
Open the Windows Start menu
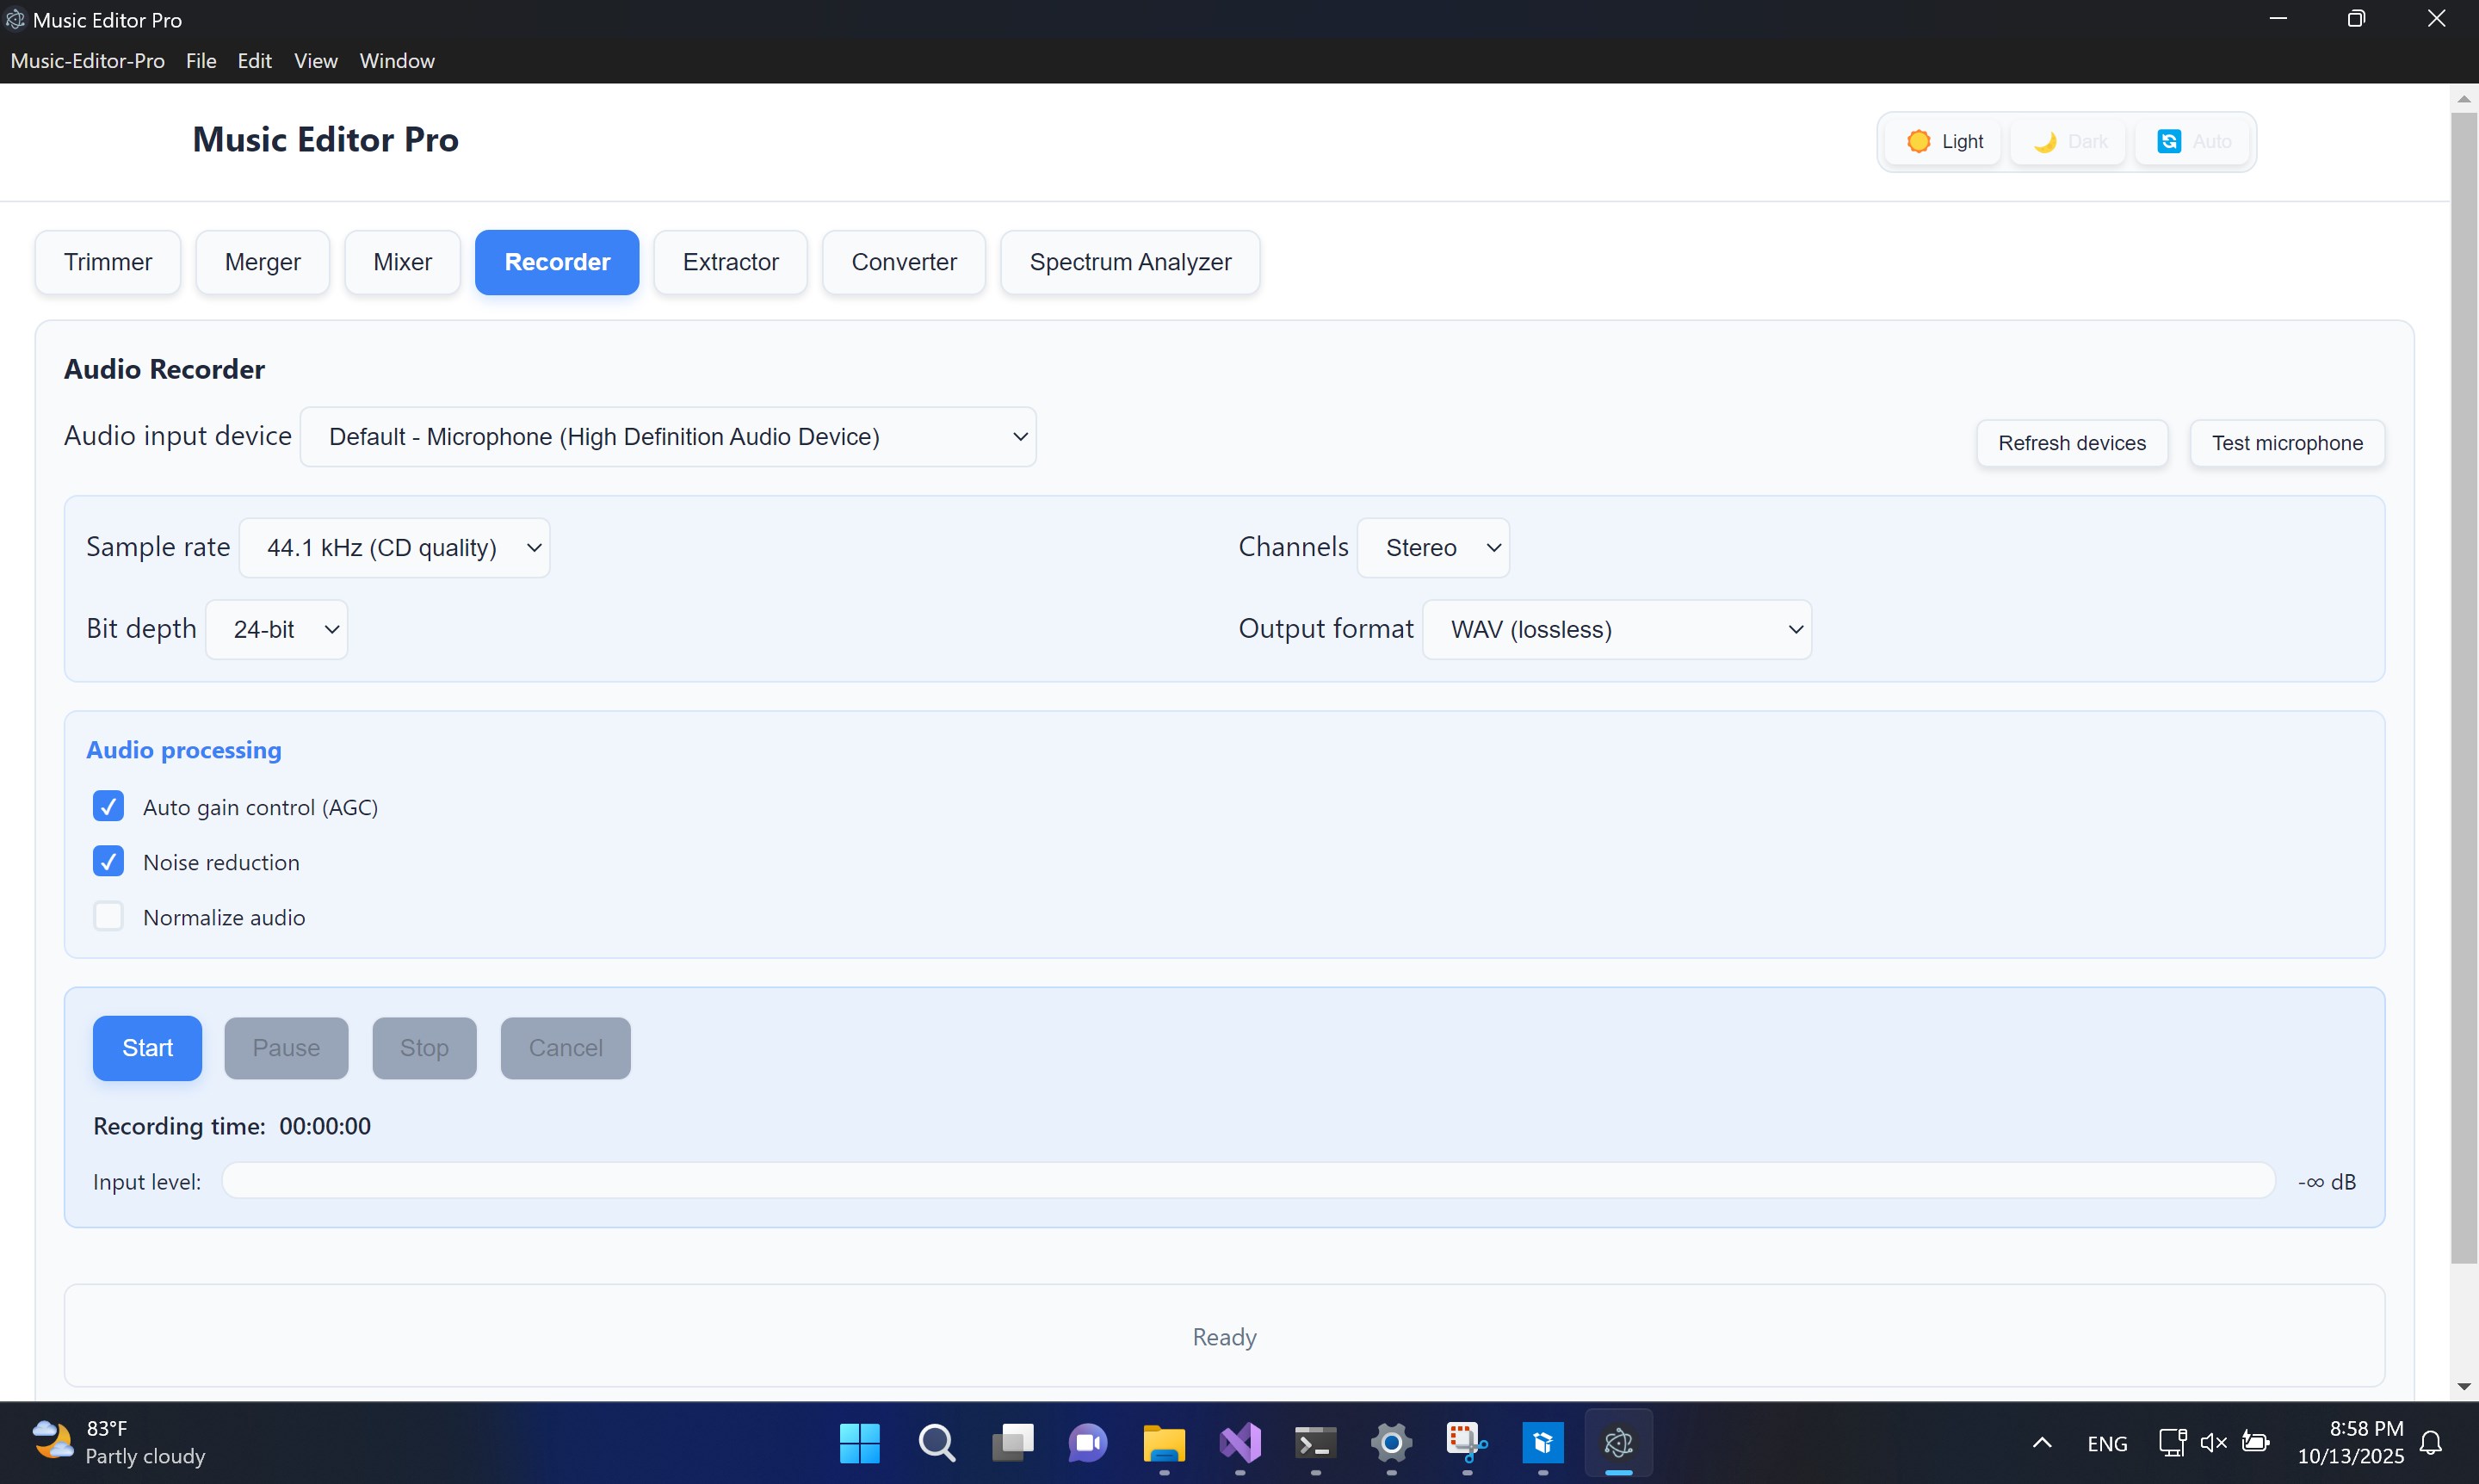(x=860, y=1443)
